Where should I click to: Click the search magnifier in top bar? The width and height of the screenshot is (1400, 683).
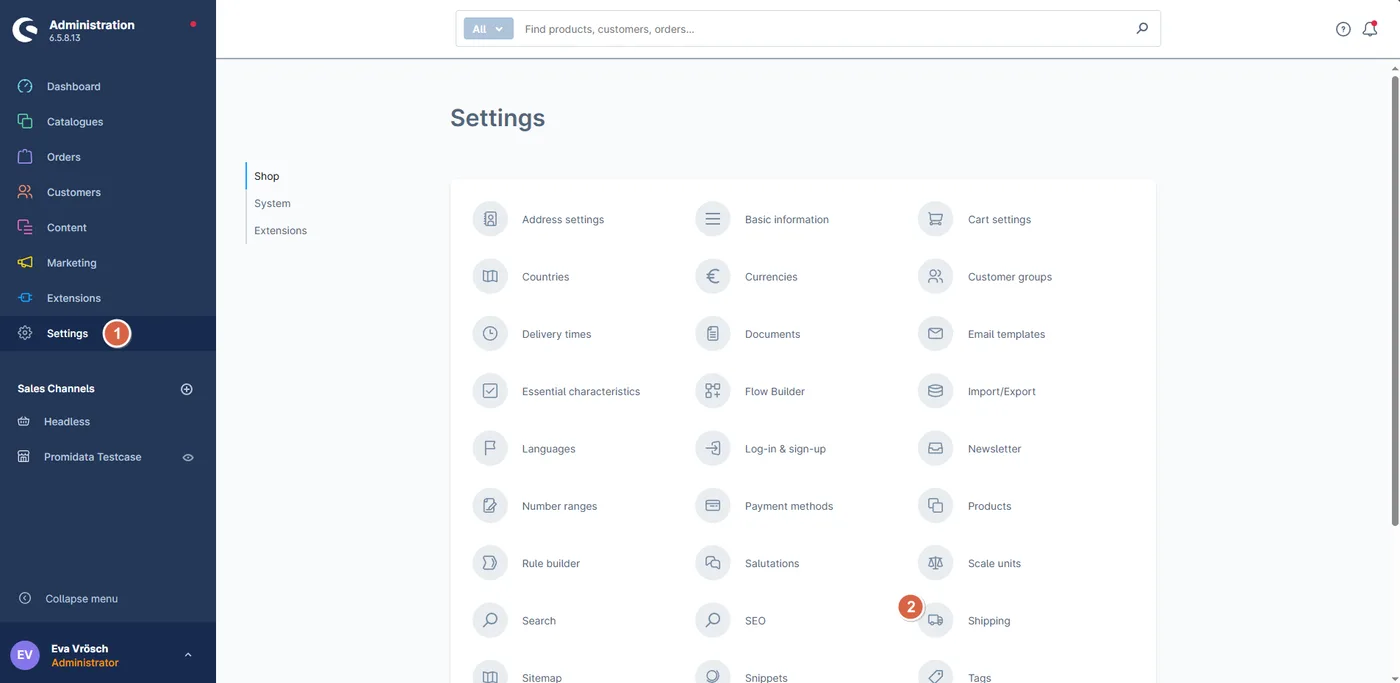click(1142, 29)
